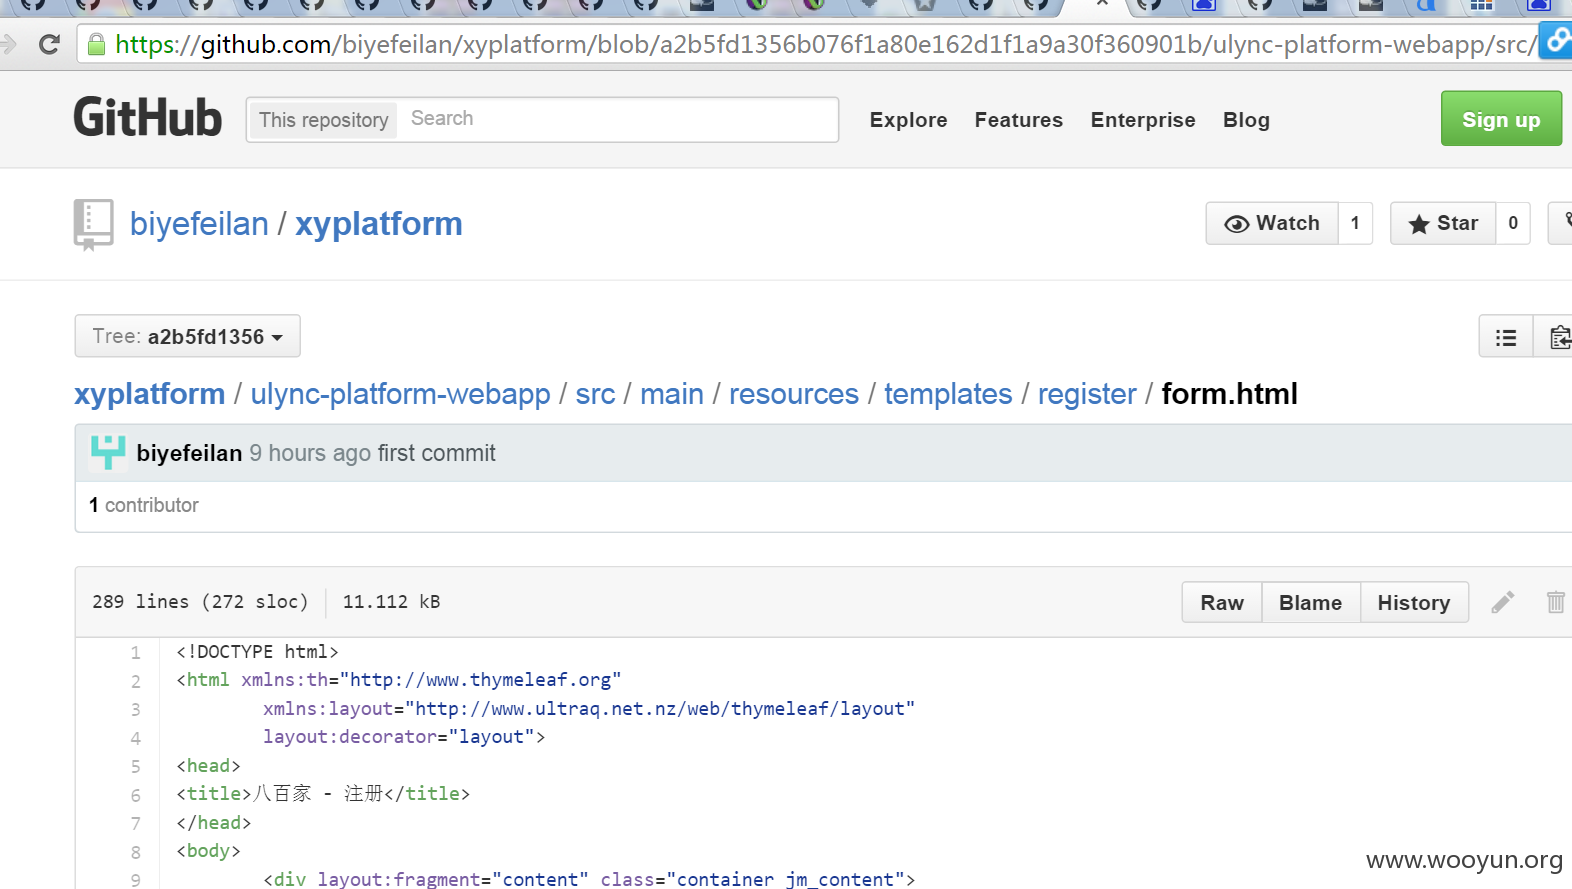The height and width of the screenshot is (889, 1572).
Task: Click the repository book icon beside biyefeilan
Action: tap(93, 224)
